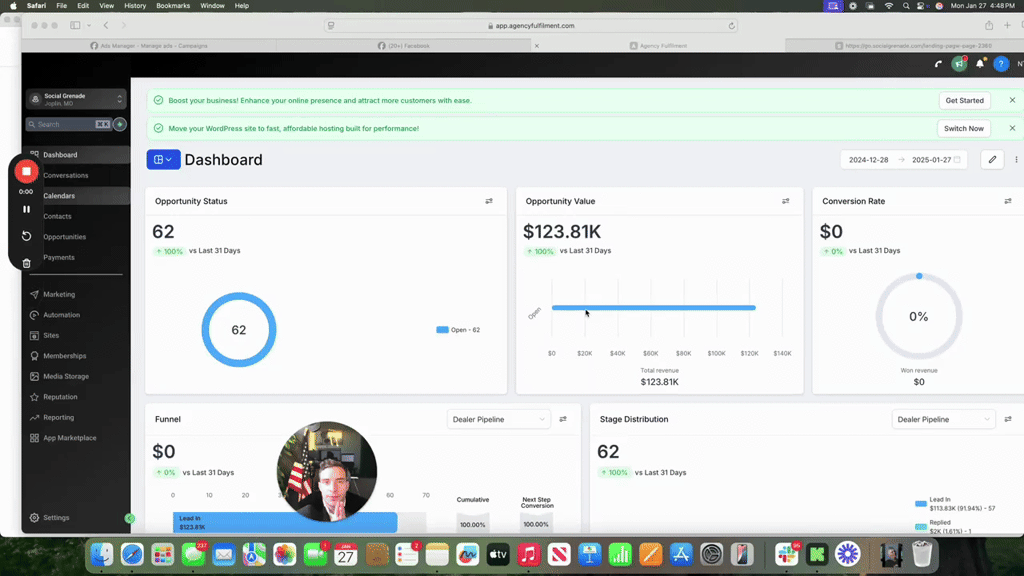Open Settings gear in sidebar
The width and height of the screenshot is (1024, 576).
(x=34, y=518)
